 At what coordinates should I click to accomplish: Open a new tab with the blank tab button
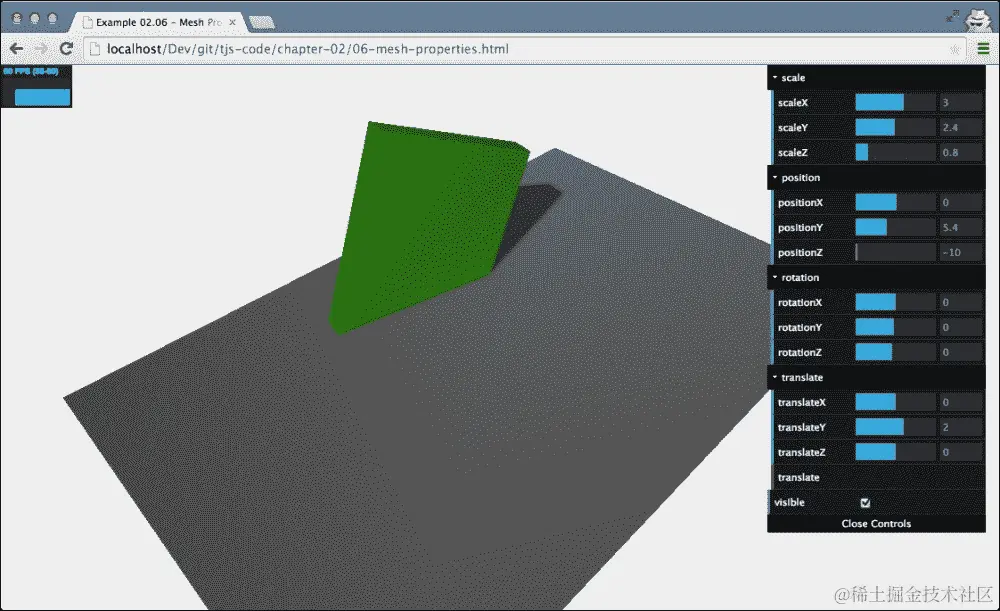[x=261, y=23]
